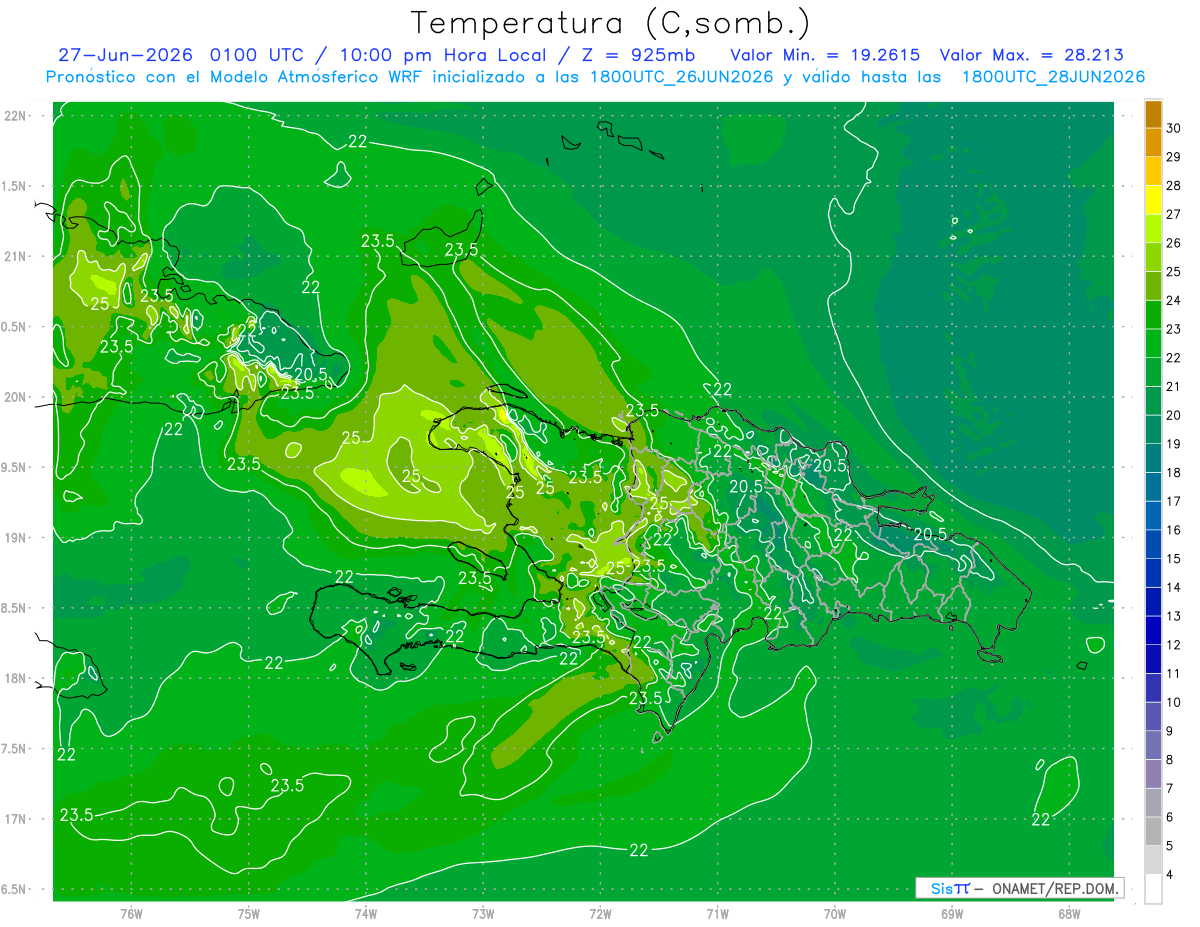Image resolution: width=1200 pixels, height=927 pixels.
Task: Click the 17N latitude axis label
Action: pyautogui.click(x=15, y=819)
